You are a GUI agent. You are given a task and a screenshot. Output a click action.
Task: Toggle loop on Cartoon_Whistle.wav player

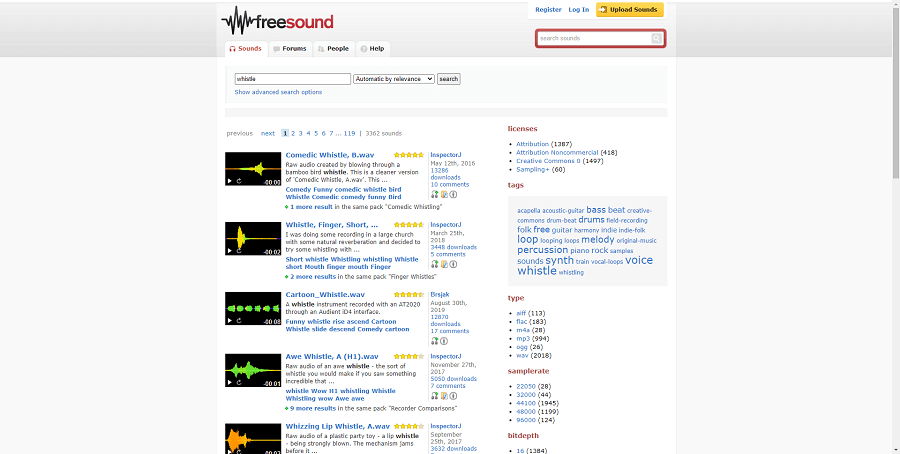[239, 321]
